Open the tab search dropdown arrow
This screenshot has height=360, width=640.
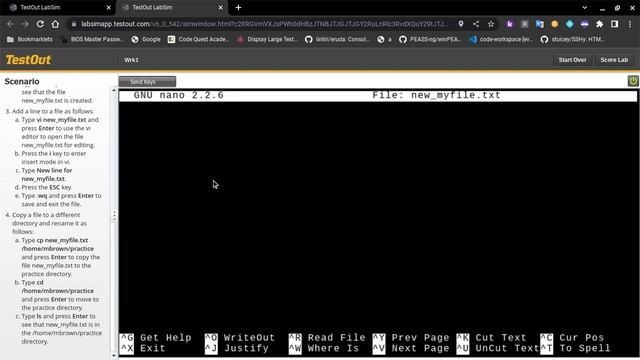pyautogui.click(x=584, y=7)
